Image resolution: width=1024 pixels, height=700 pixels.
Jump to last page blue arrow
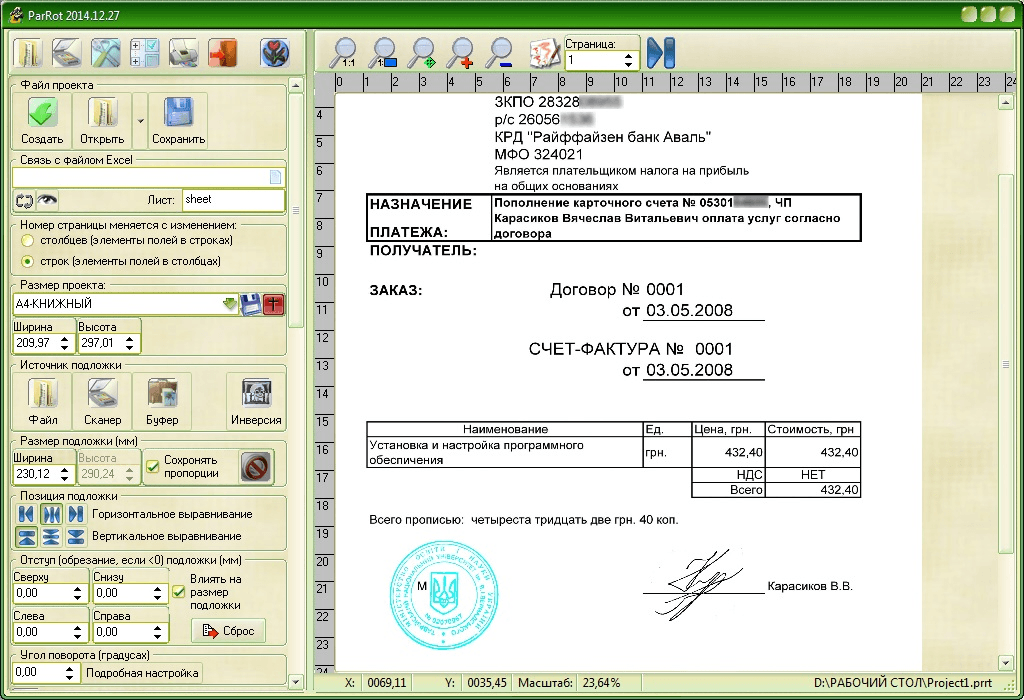click(x=660, y=53)
